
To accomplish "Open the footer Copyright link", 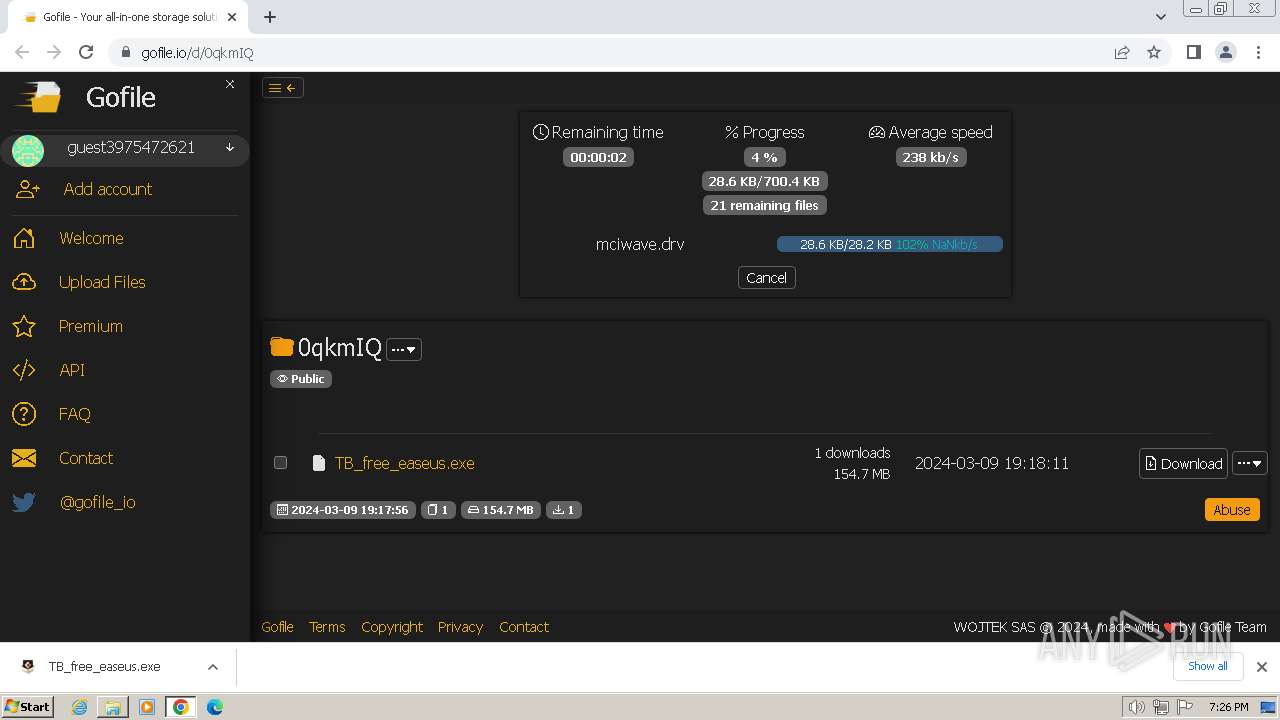I will click(x=392, y=627).
